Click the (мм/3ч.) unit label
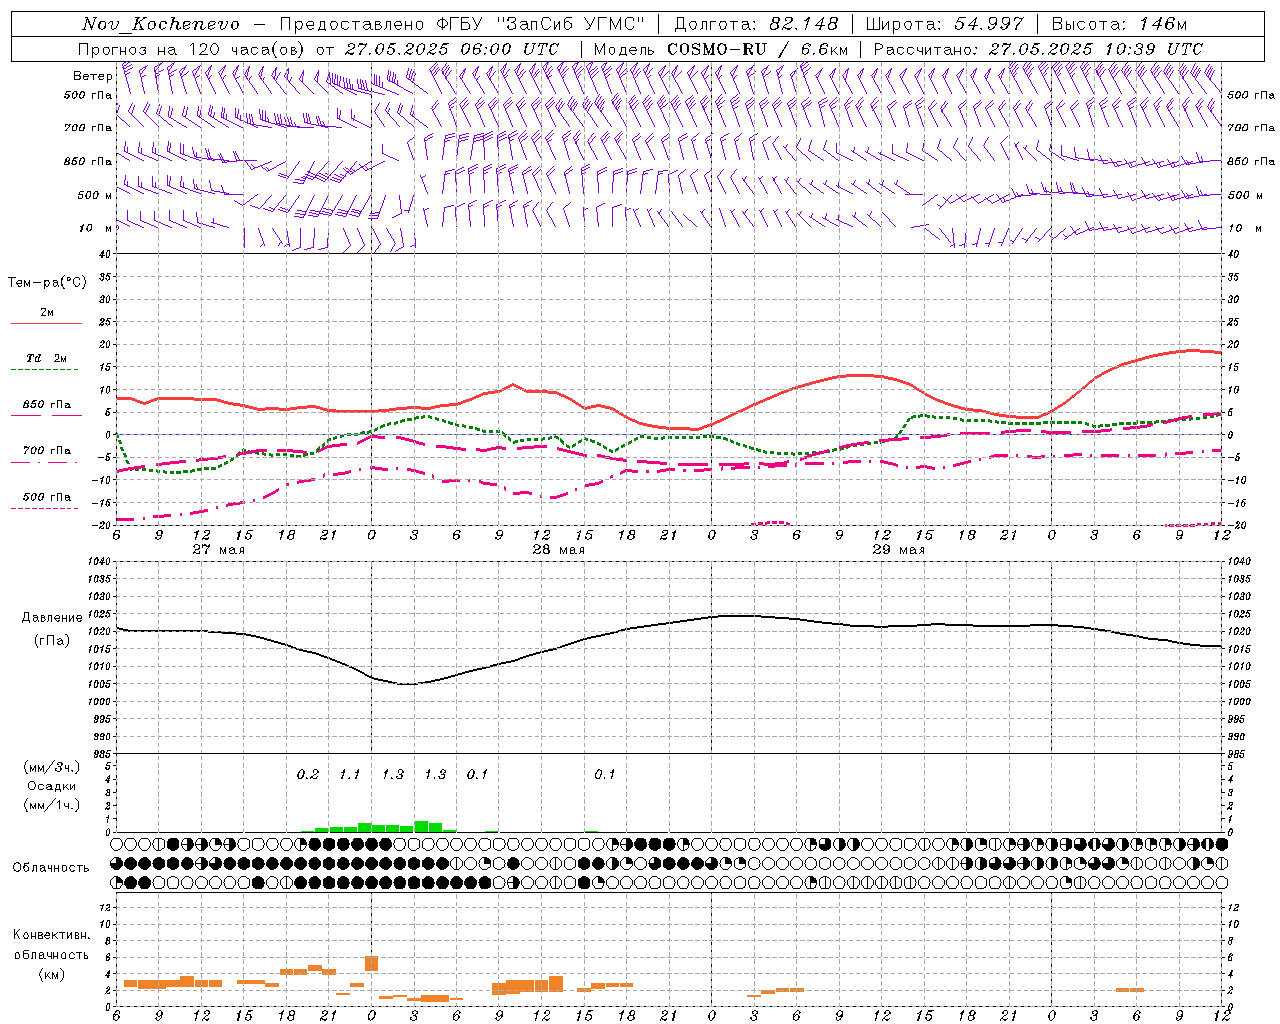Image resolution: width=1280 pixels, height=1024 pixels. point(52,768)
